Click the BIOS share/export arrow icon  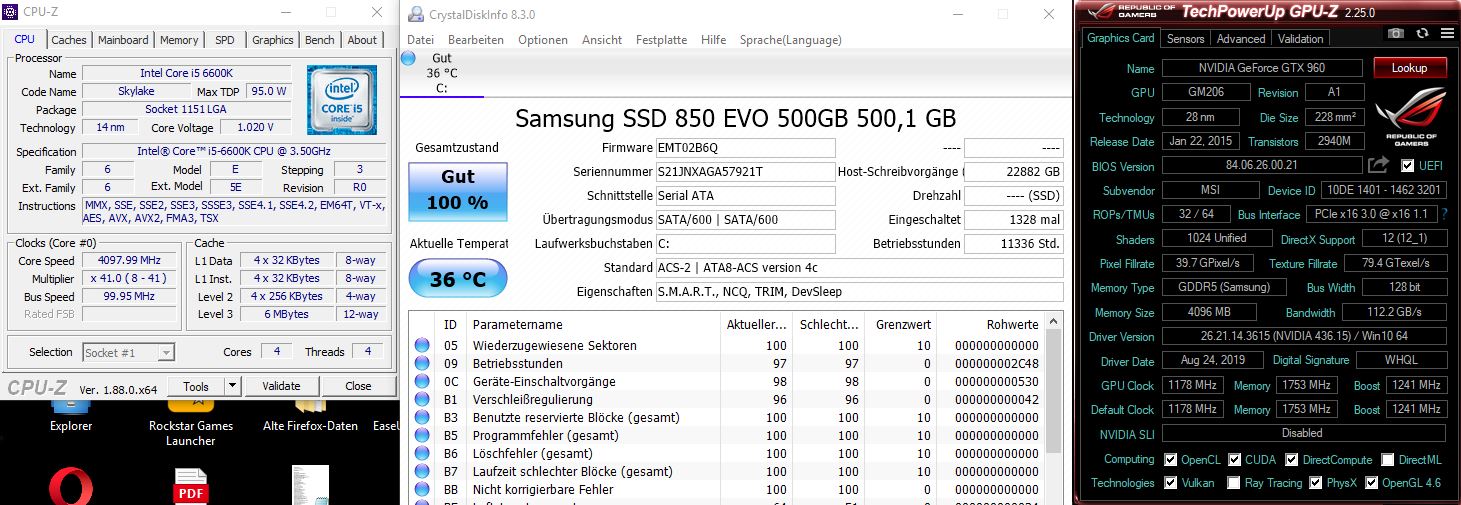[x=1379, y=164]
